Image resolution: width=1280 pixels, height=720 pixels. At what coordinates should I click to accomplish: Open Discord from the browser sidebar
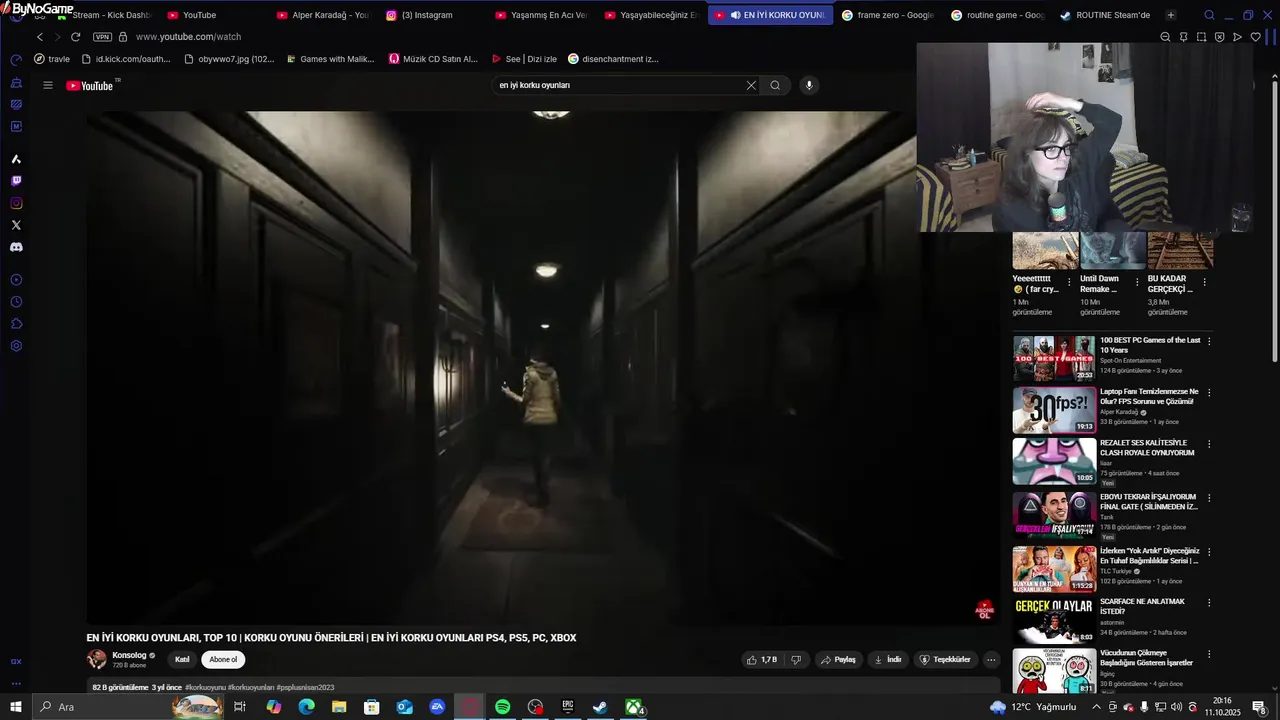coord(16,247)
